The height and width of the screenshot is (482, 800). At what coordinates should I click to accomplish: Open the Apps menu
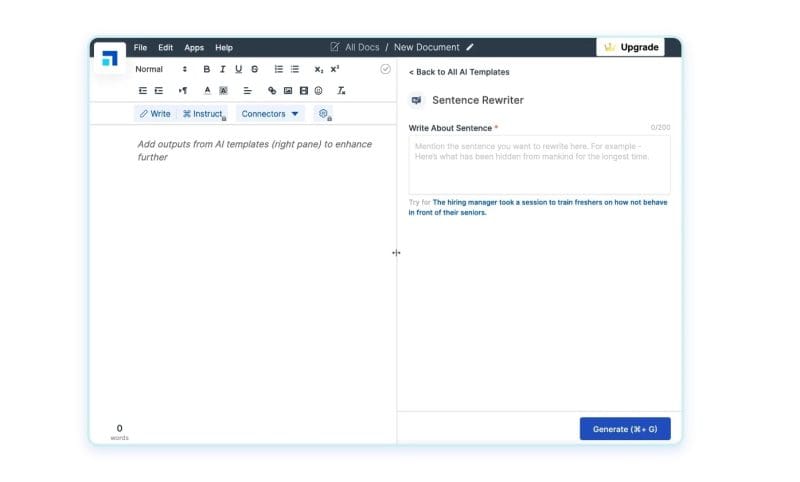pos(194,47)
